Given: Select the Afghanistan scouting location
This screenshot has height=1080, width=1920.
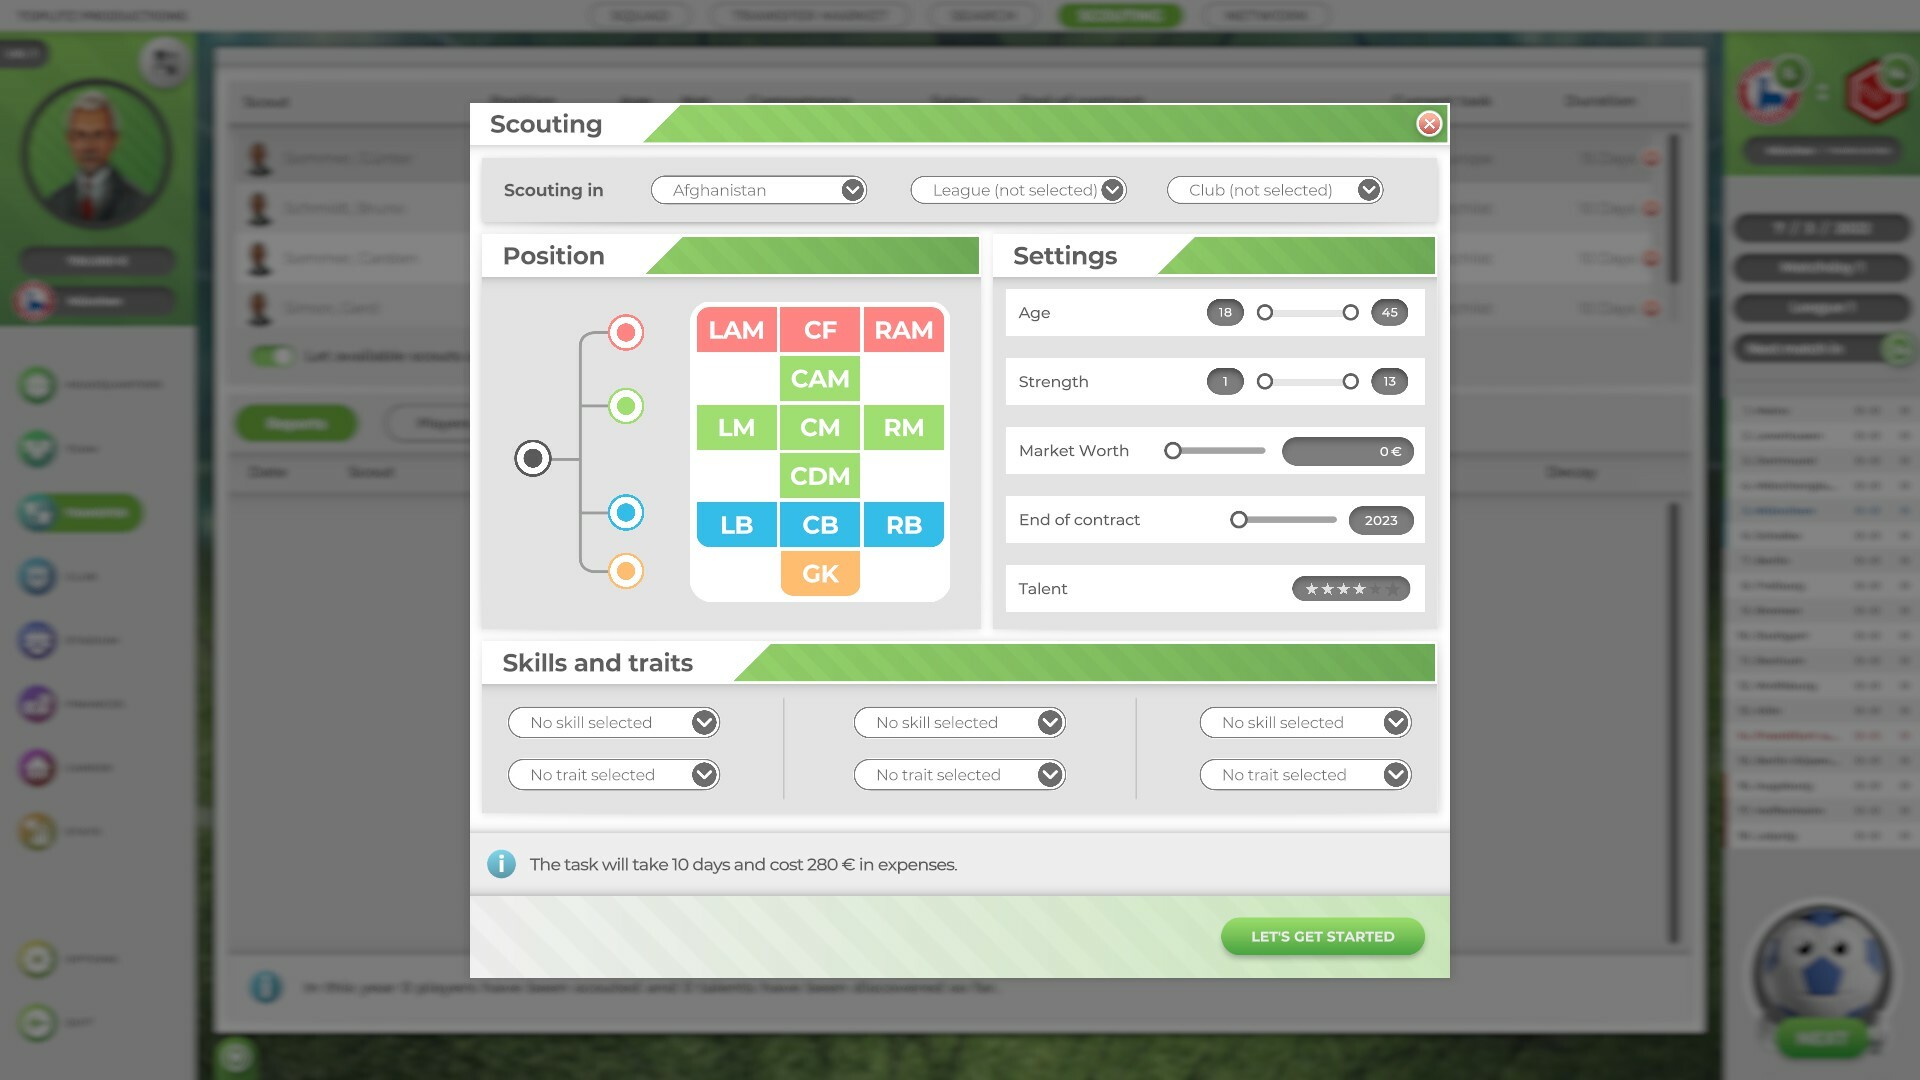Looking at the screenshot, I should (x=760, y=190).
